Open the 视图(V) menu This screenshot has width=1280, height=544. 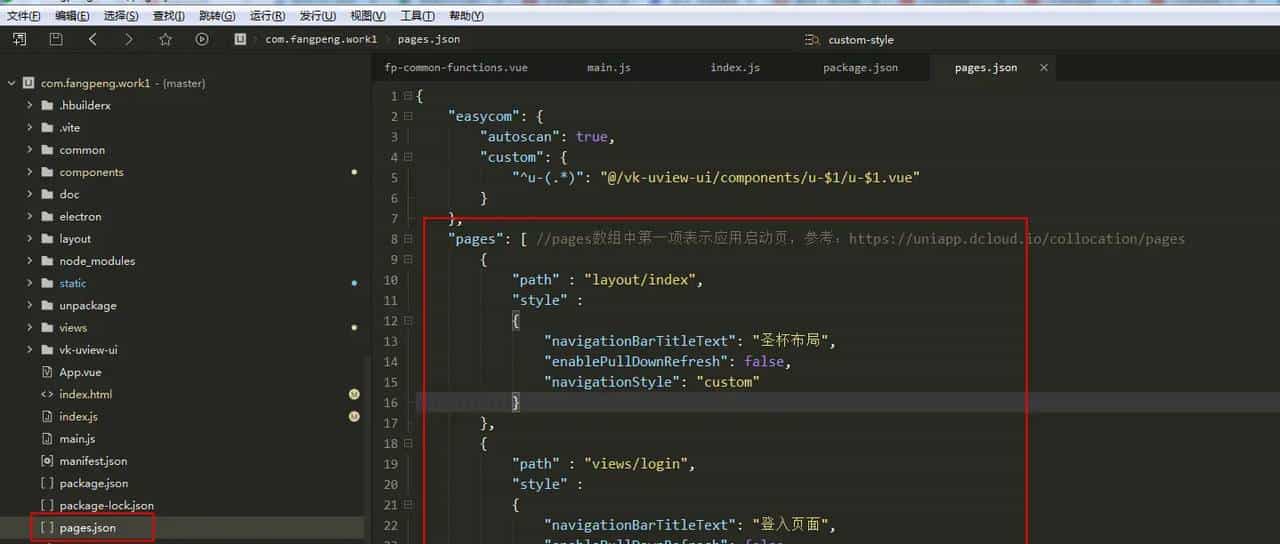pos(368,16)
